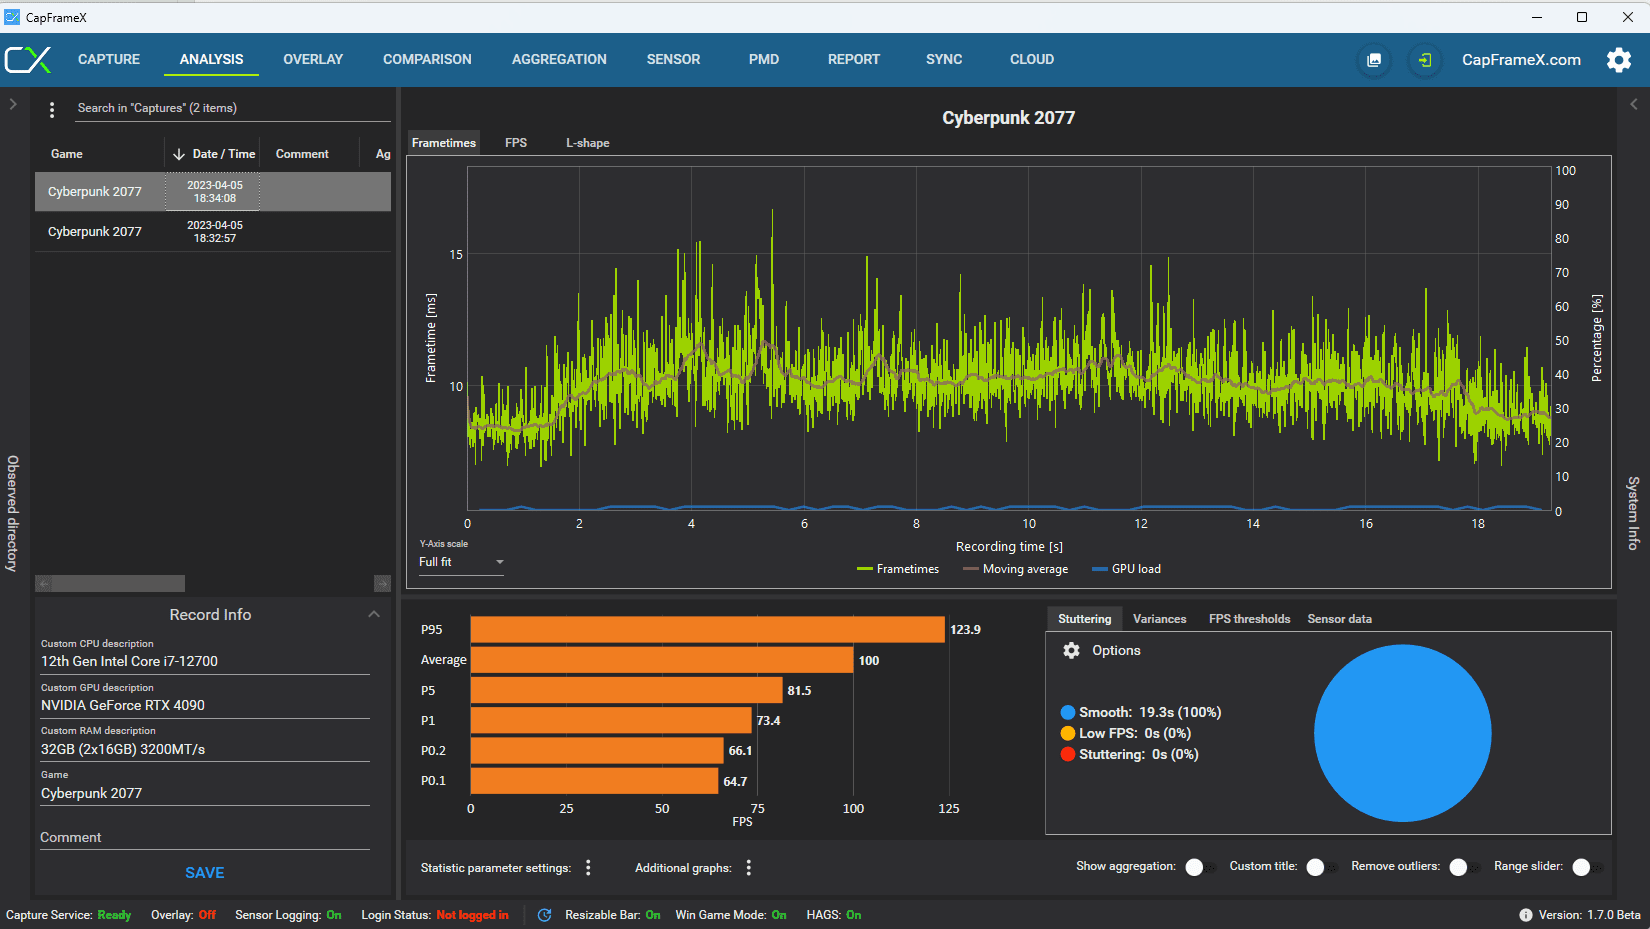Sort captures by Date / Time column
Screen dimensions: 1650x929
pos(214,154)
